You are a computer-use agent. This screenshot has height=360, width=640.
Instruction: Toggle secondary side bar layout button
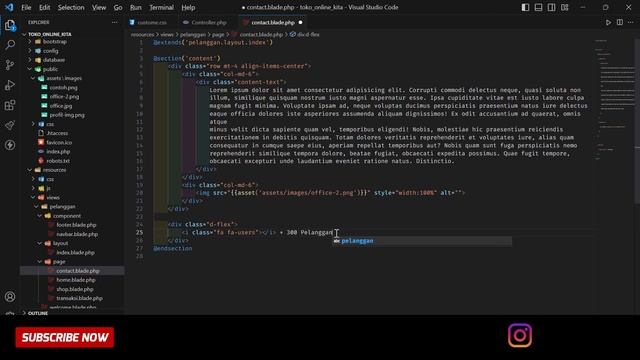(551, 7)
